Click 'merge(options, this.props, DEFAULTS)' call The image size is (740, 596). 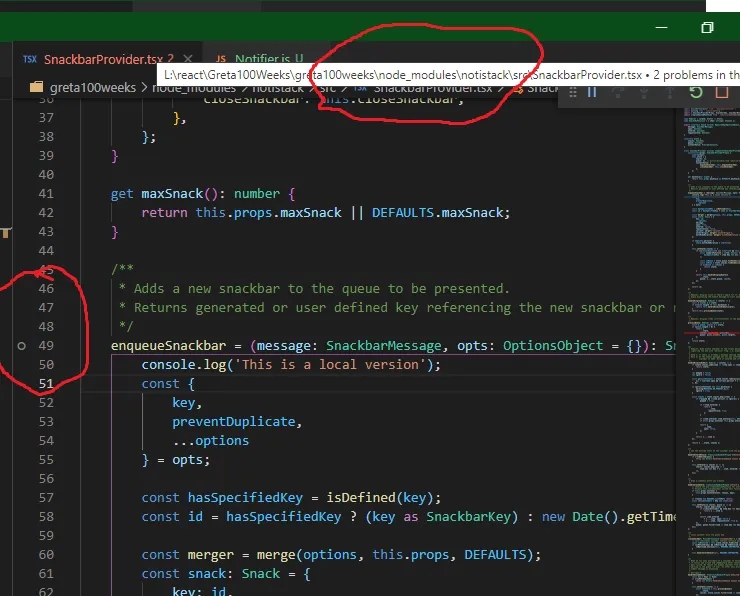[x=395, y=554]
